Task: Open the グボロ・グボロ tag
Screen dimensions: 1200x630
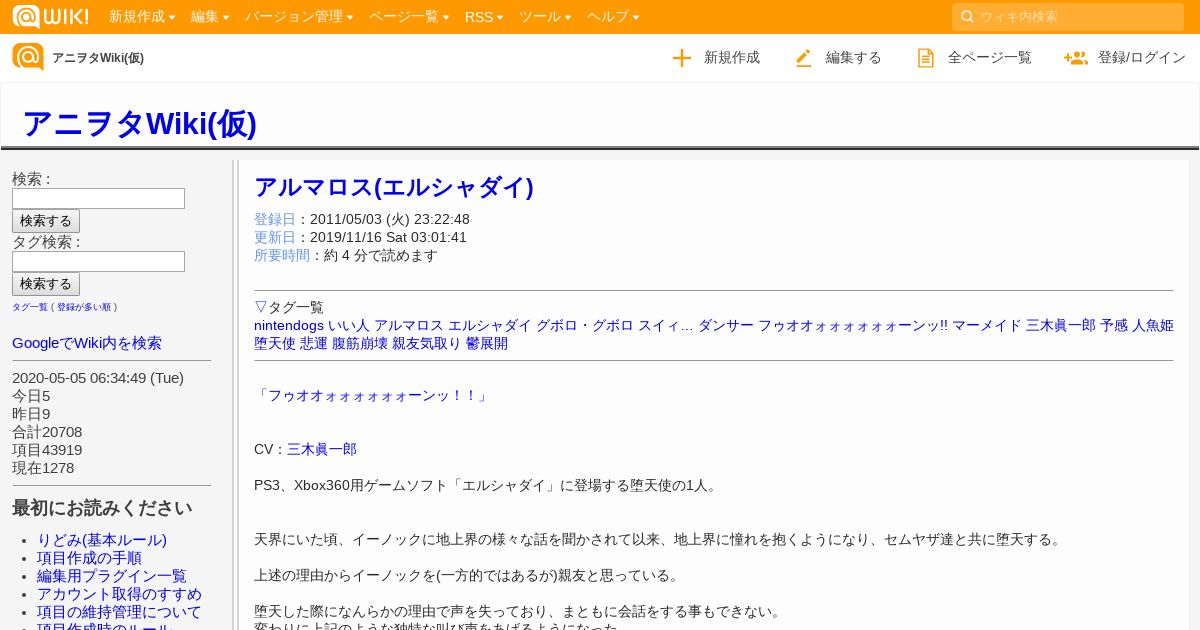Action: tap(585, 325)
